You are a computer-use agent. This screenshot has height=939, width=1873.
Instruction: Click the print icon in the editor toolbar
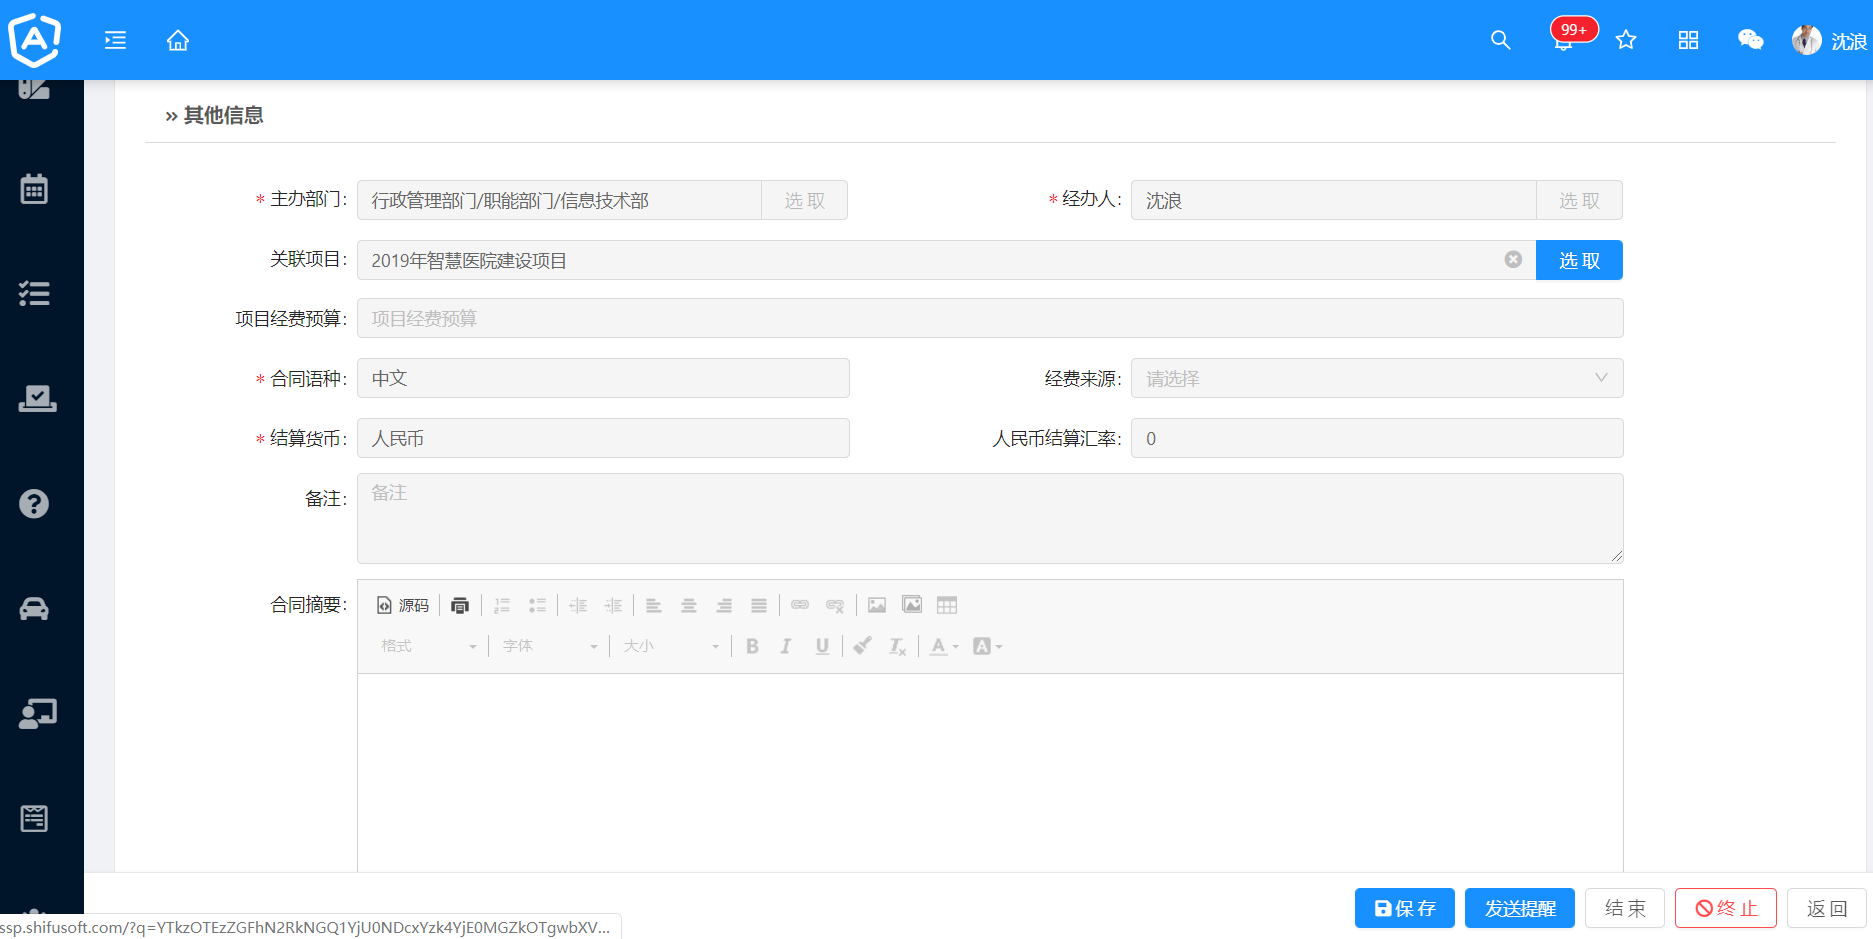(x=460, y=605)
